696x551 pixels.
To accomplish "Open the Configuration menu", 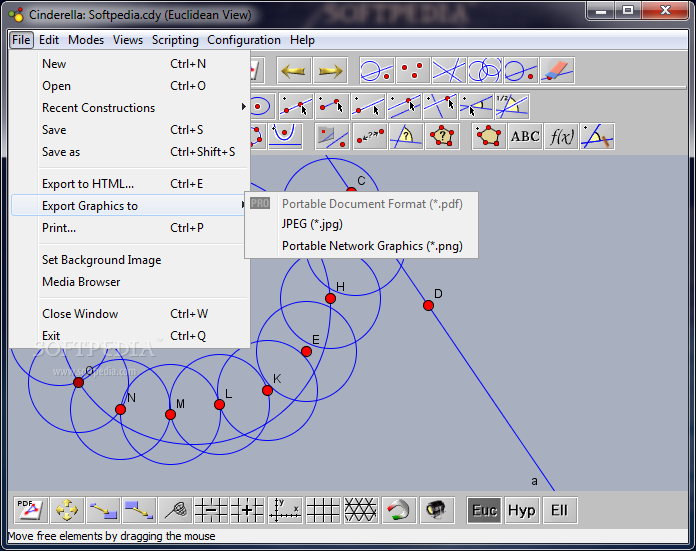I will (x=244, y=40).
